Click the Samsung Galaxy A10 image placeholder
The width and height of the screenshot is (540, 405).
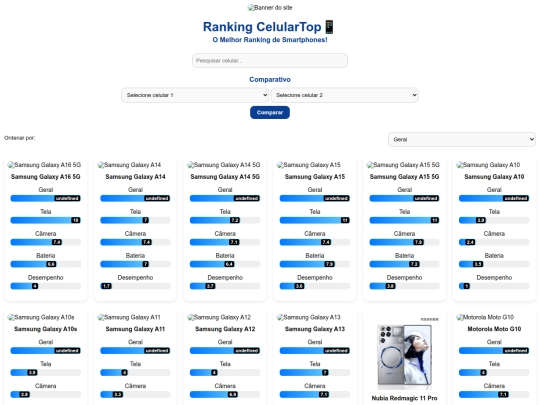tap(488, 165)
